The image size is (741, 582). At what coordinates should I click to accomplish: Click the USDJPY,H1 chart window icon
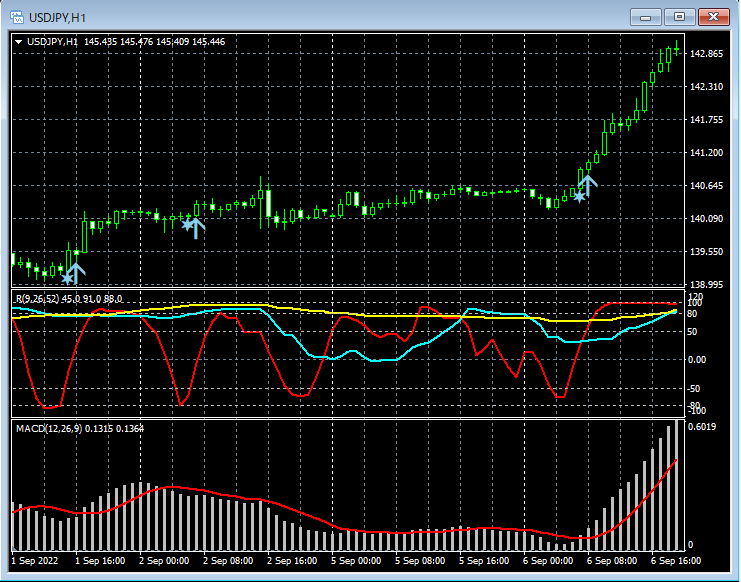tap(17, 18)
